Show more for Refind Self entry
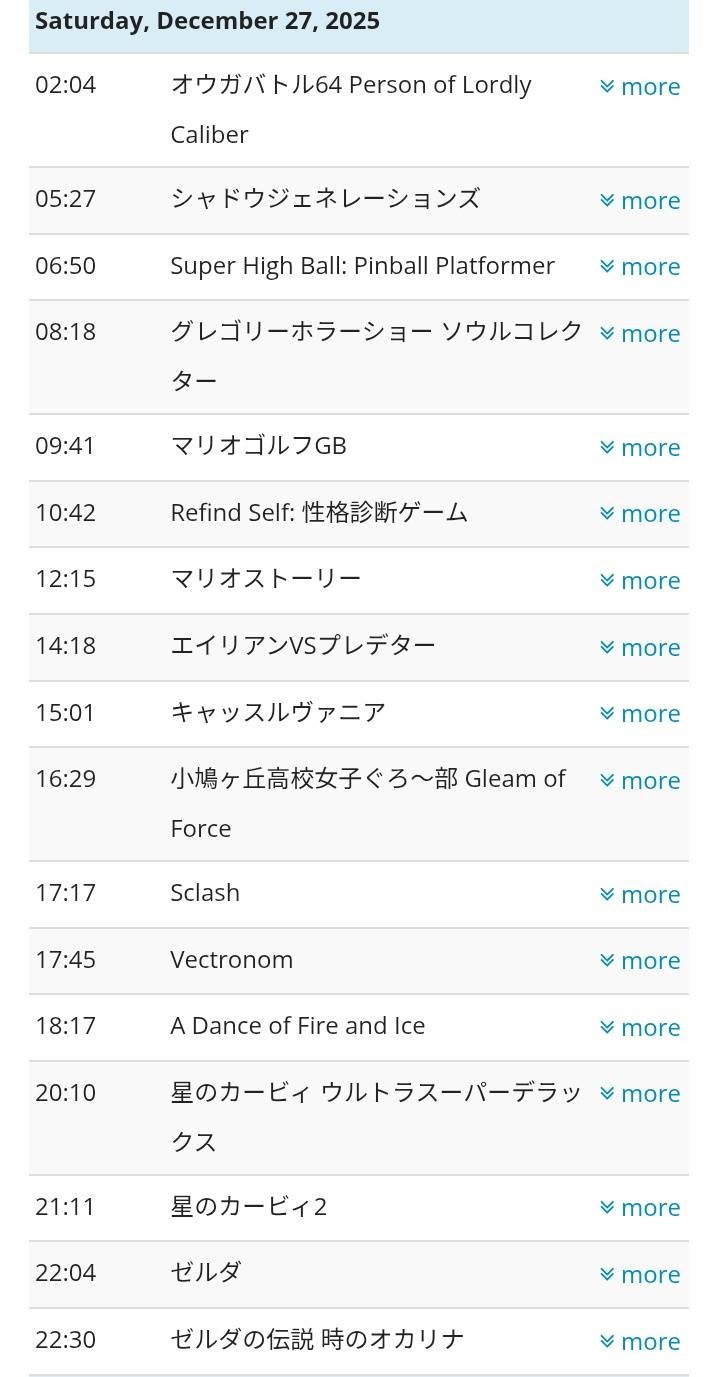Image resolution: width=719 pixels, height=1377 pixels. pyautogui.click(x=640, y=514)
